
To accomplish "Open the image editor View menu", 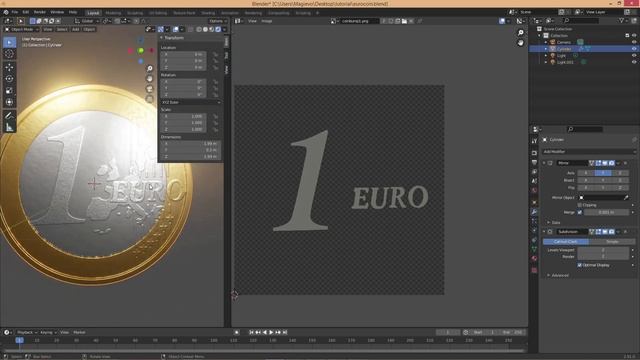I will pyautogui.click(x=252, y=21).
